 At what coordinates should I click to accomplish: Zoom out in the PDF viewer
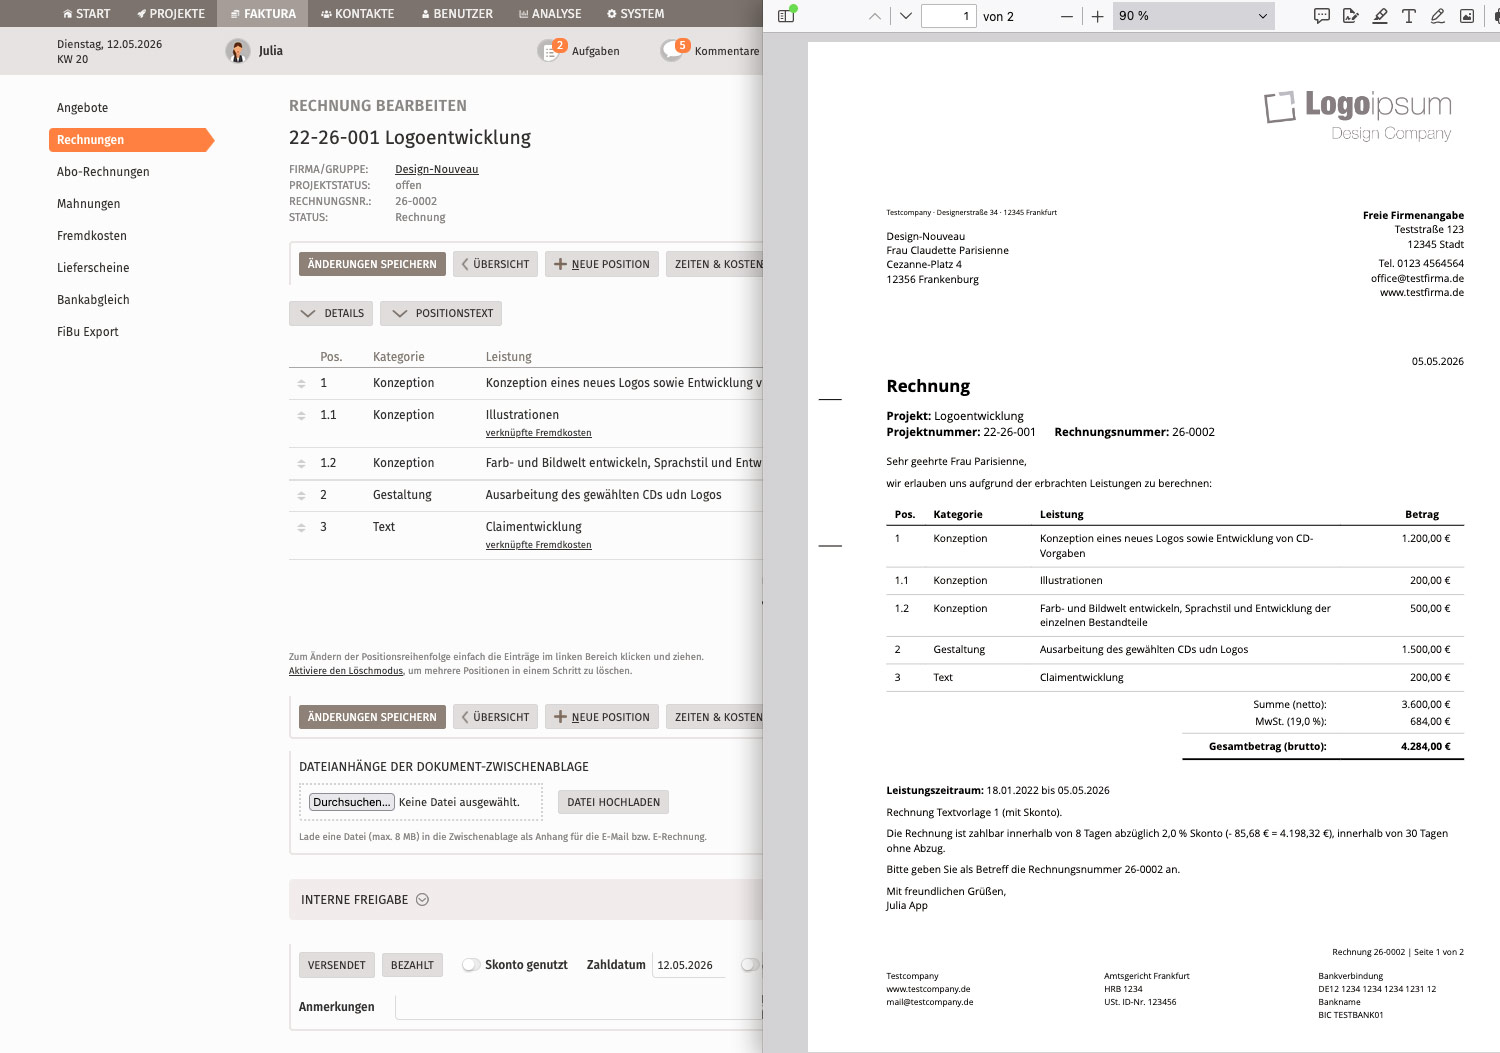tap(1066, 16)
